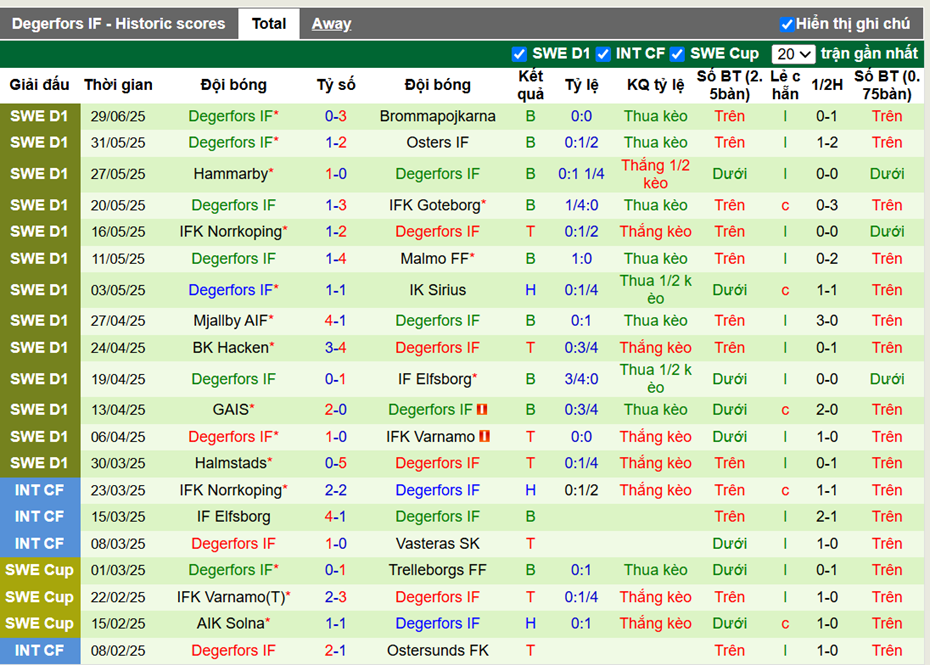Screen dimensions: 930x665
Task: Click half-time score 0-3 in IFK Goteborg row
Action: click(827, 205)
